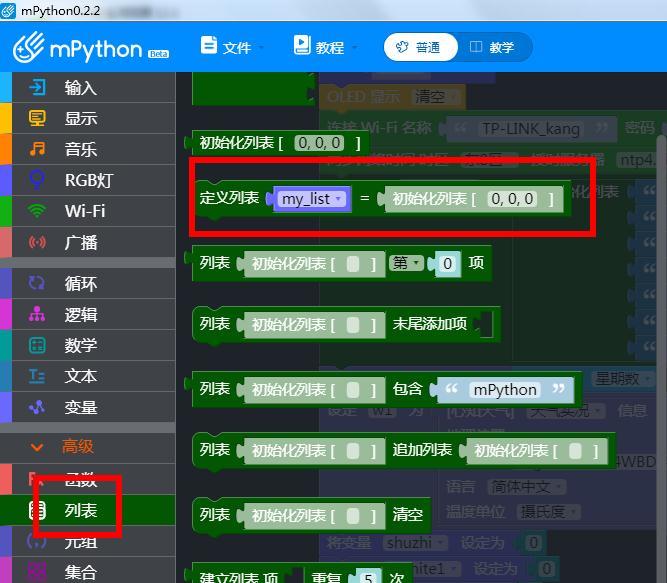The image size is (667, 583).
Task: Open the 数学 math category icon
Action: coord(37,345)
